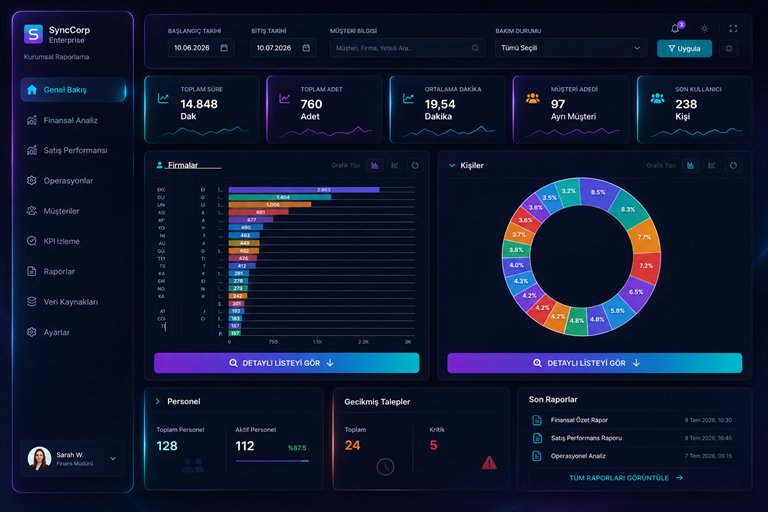Image resolution: width=768 pixels, height=512 pixels.
Task: Click the Firmalar person icon
Action: [x=159, y=165]
